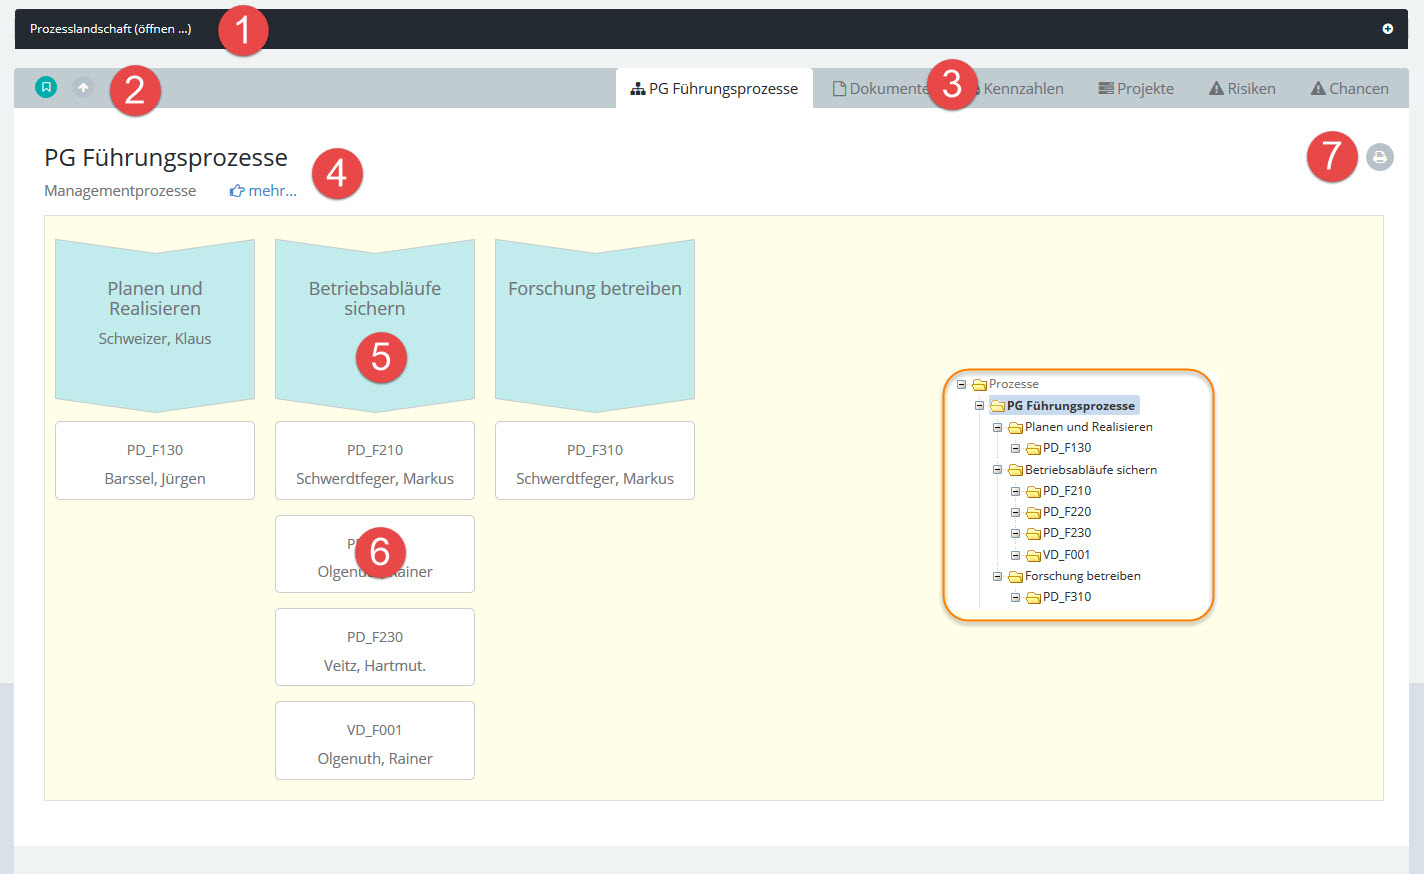
Task: Collapse the Forschung betreiben tree node
Action: point(997,576)
